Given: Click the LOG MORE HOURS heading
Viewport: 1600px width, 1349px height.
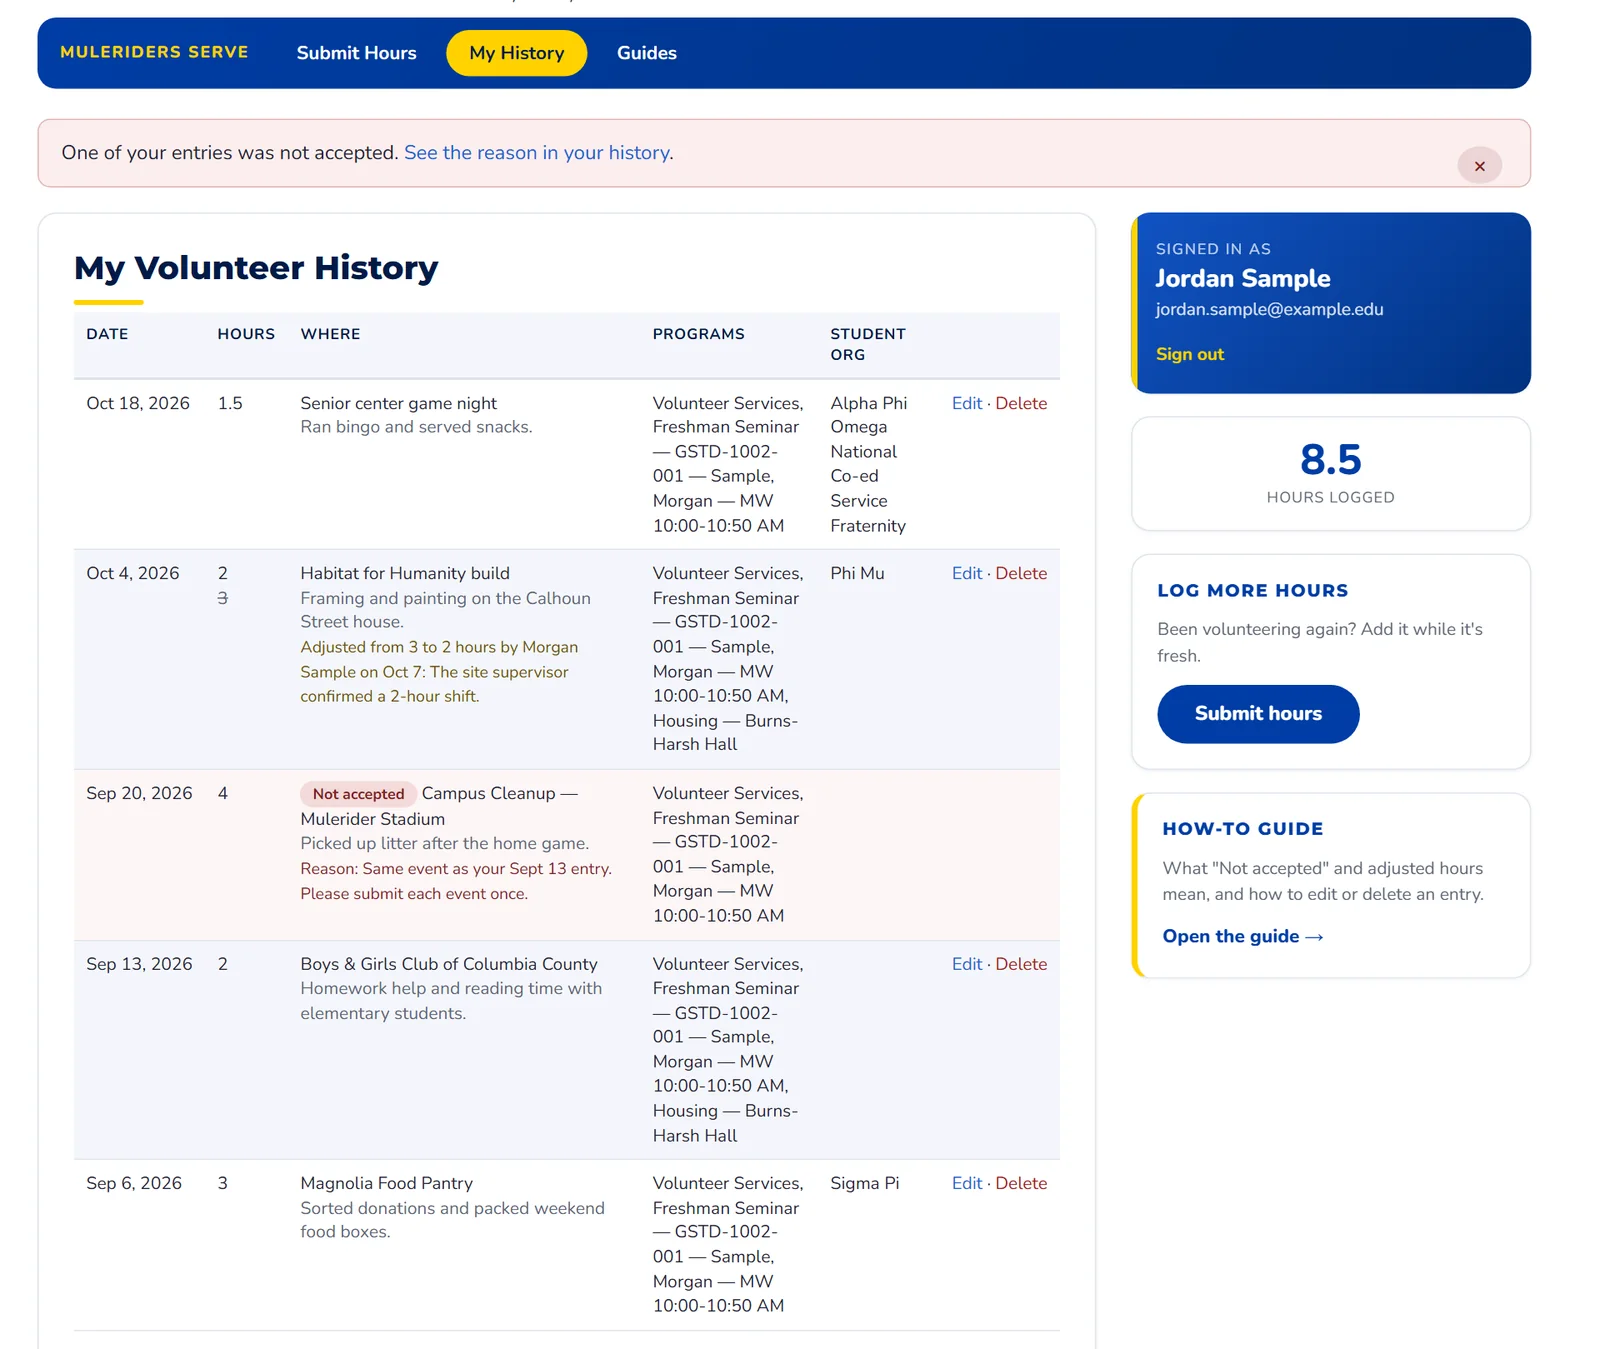Looking at the screenshot, I should (x=1252, y=591).
